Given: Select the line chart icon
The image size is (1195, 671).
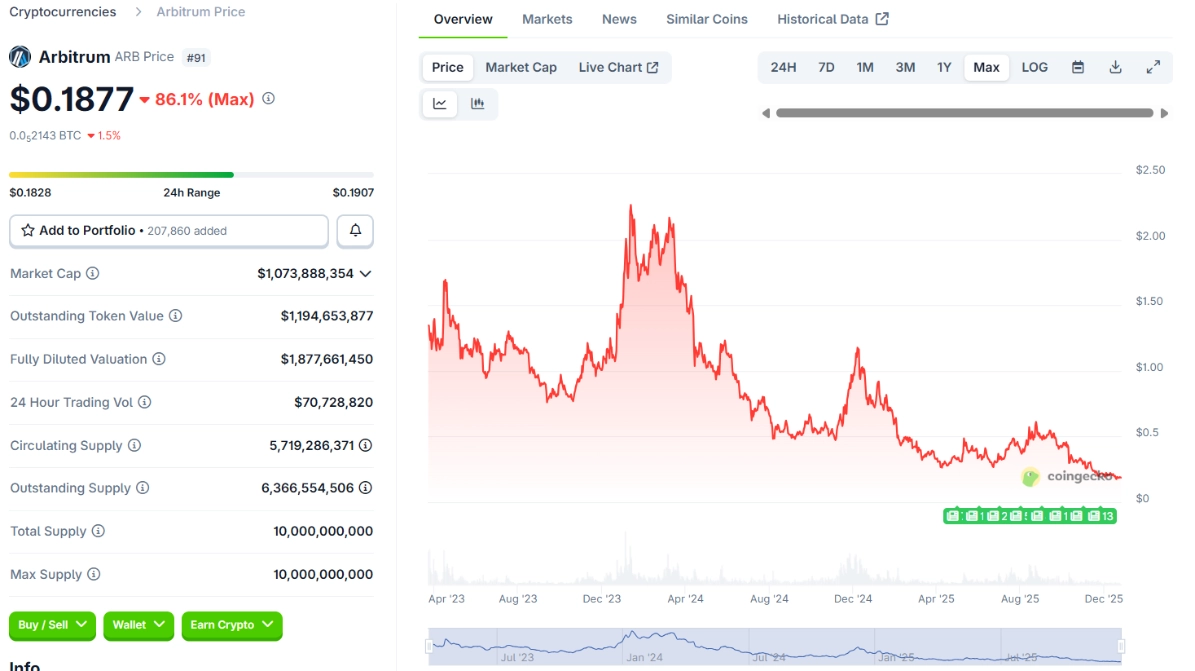Looking at the screenshot, I should [x=440, y=104].
